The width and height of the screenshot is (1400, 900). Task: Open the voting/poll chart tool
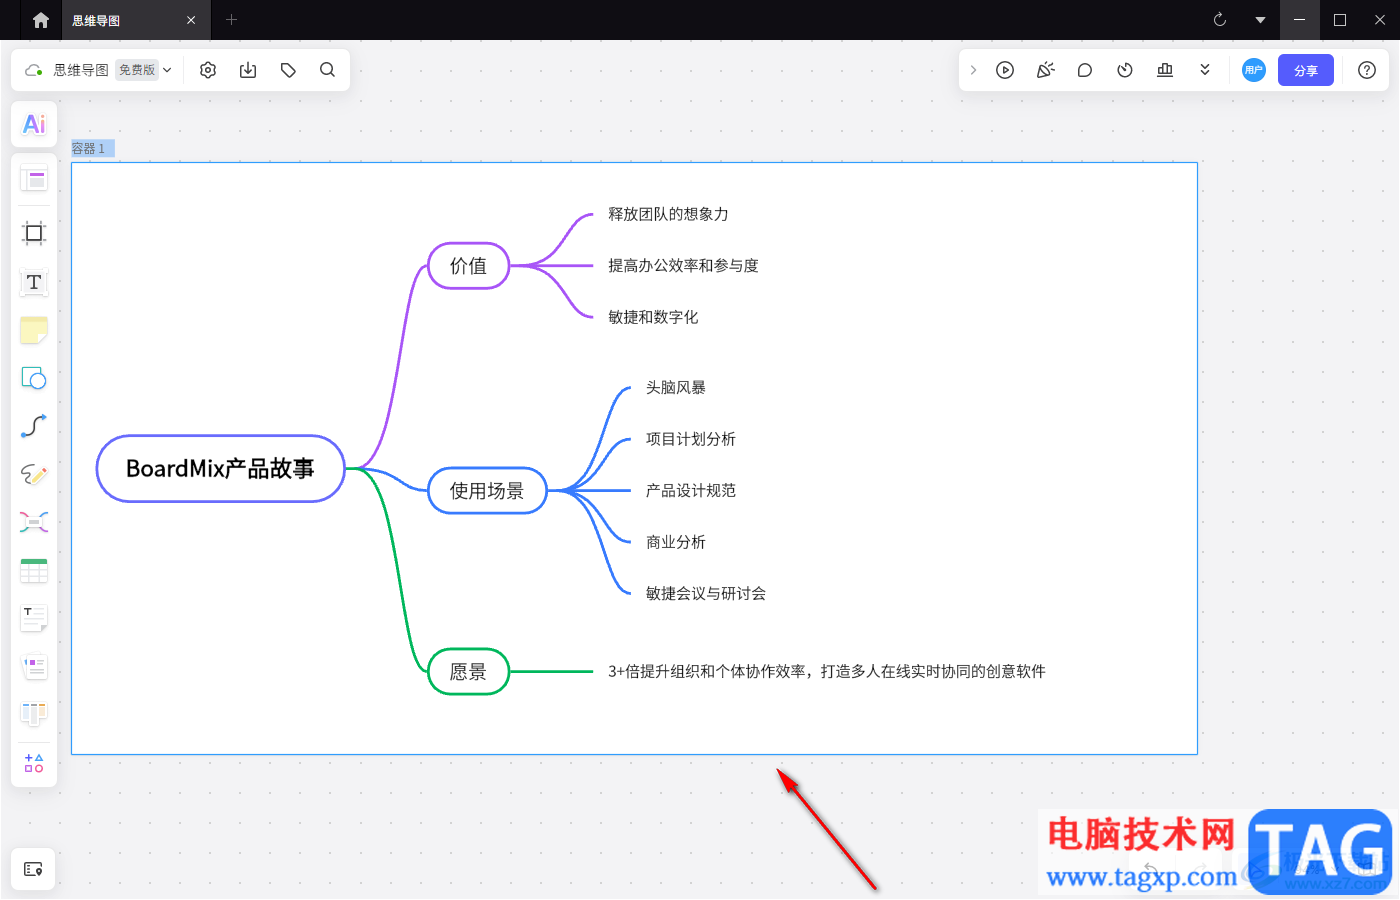click(x=1165, y=70)
